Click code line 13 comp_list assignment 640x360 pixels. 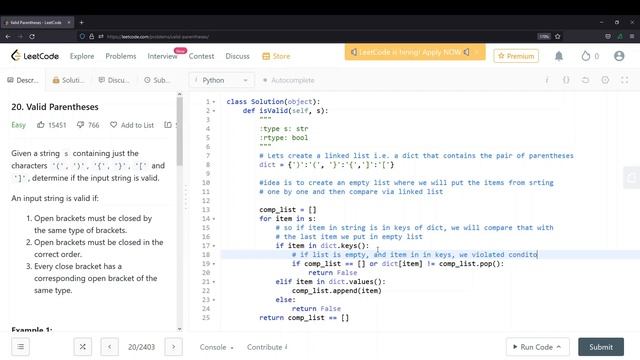(x=288, y=210)
